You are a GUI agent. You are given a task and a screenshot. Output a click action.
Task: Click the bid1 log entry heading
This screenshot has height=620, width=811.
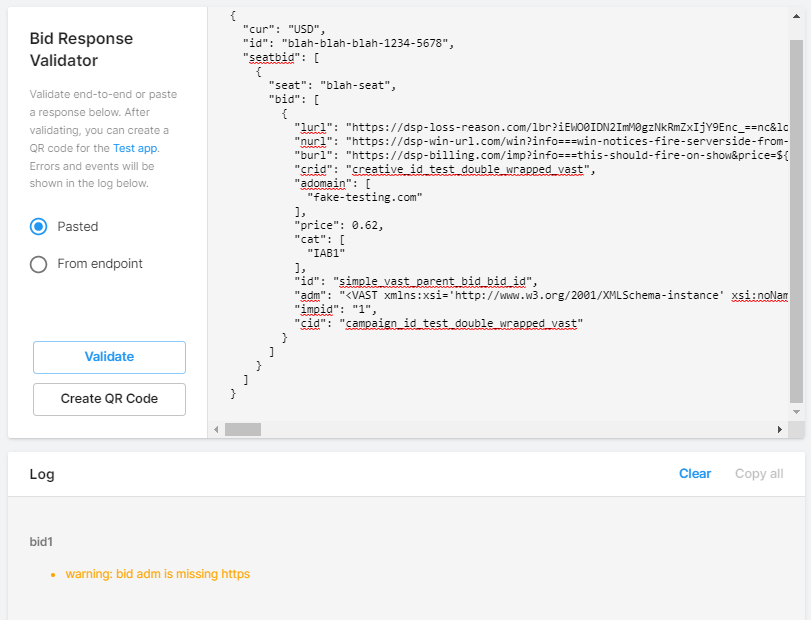pos(41,542)
